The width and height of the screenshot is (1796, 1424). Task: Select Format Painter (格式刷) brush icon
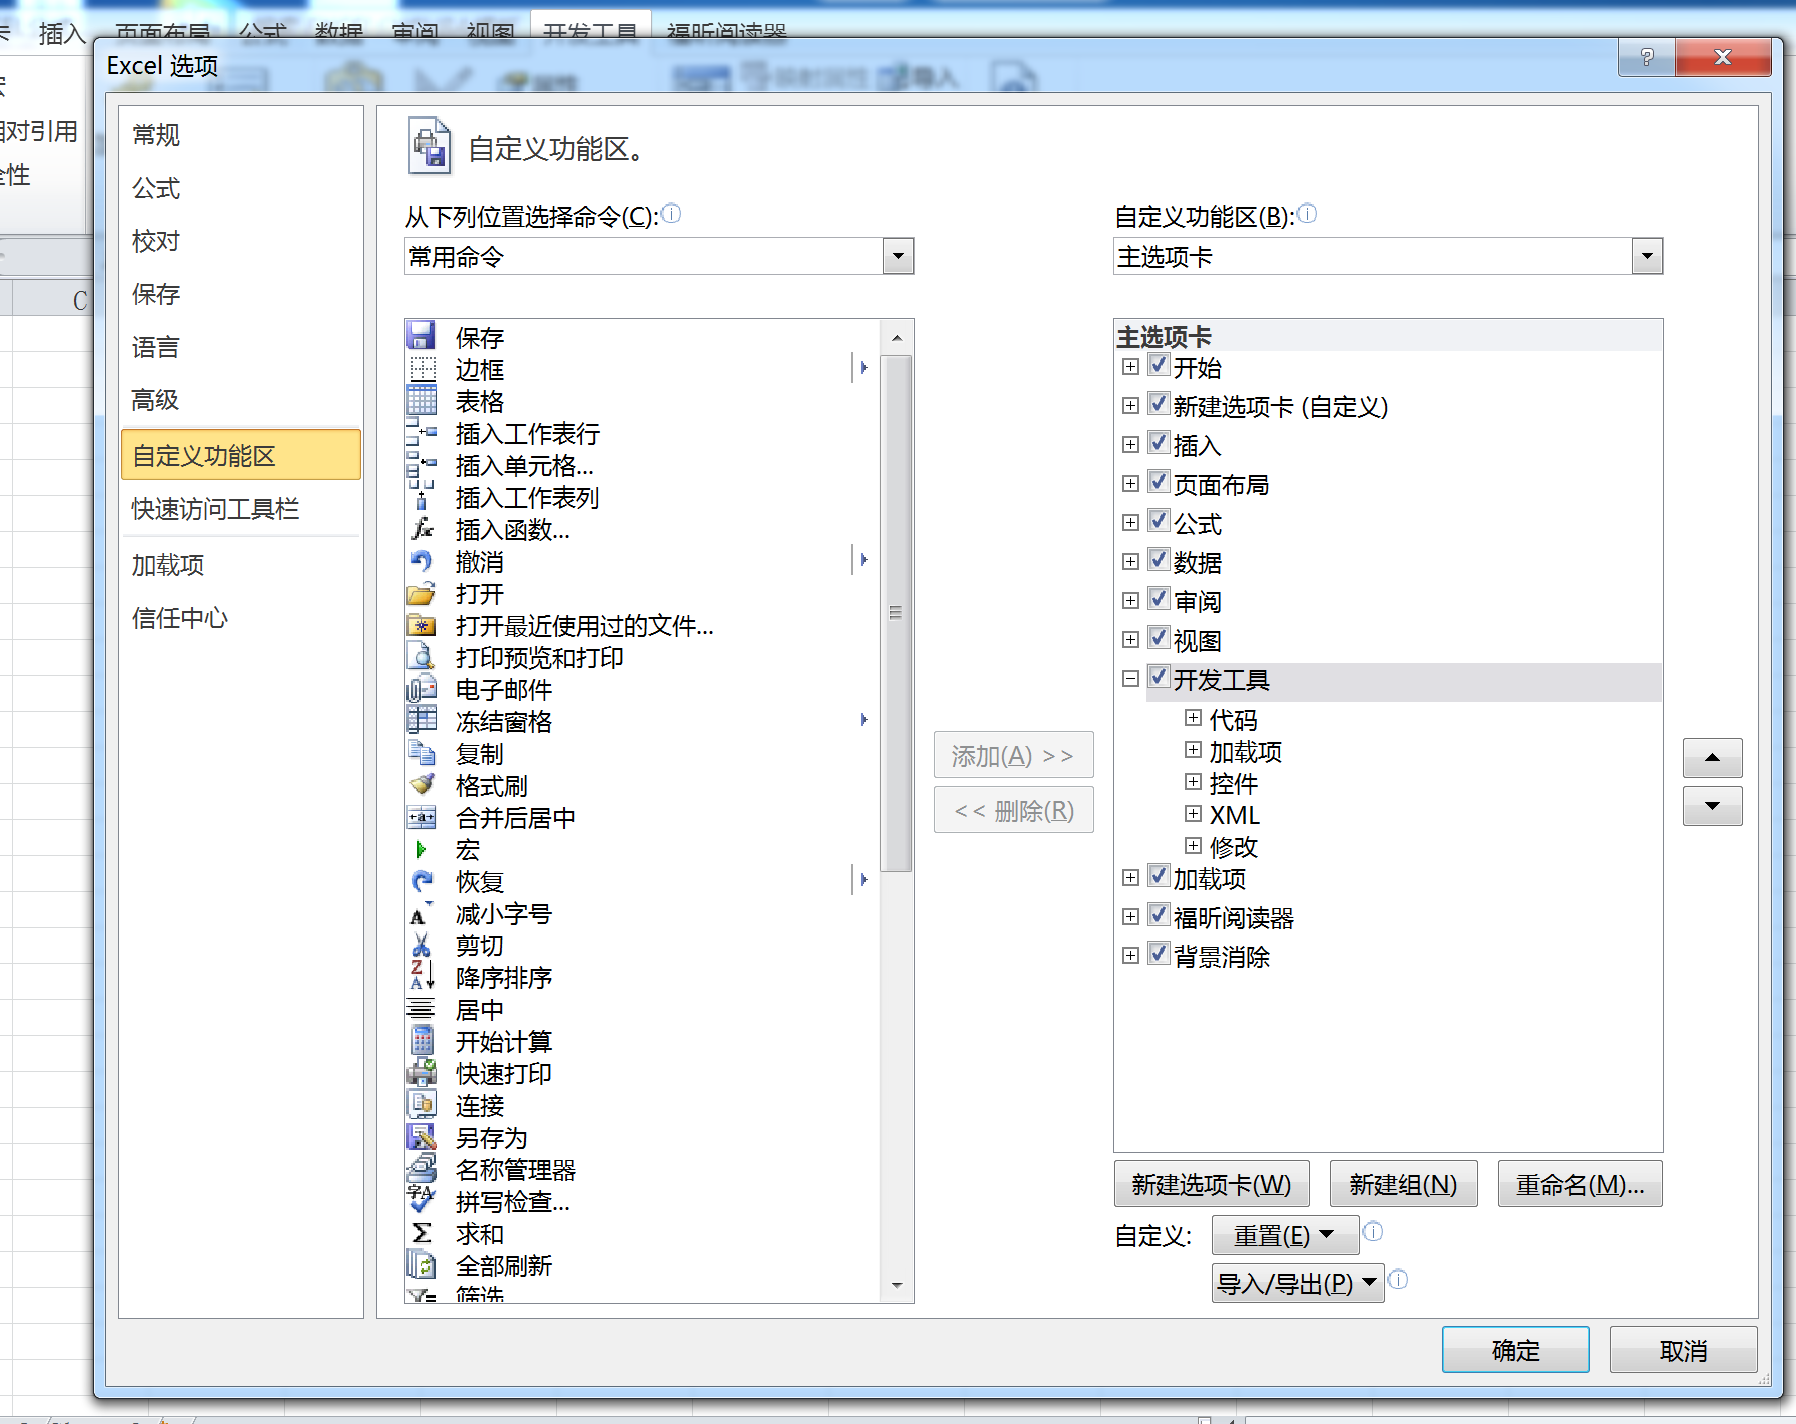421,785
